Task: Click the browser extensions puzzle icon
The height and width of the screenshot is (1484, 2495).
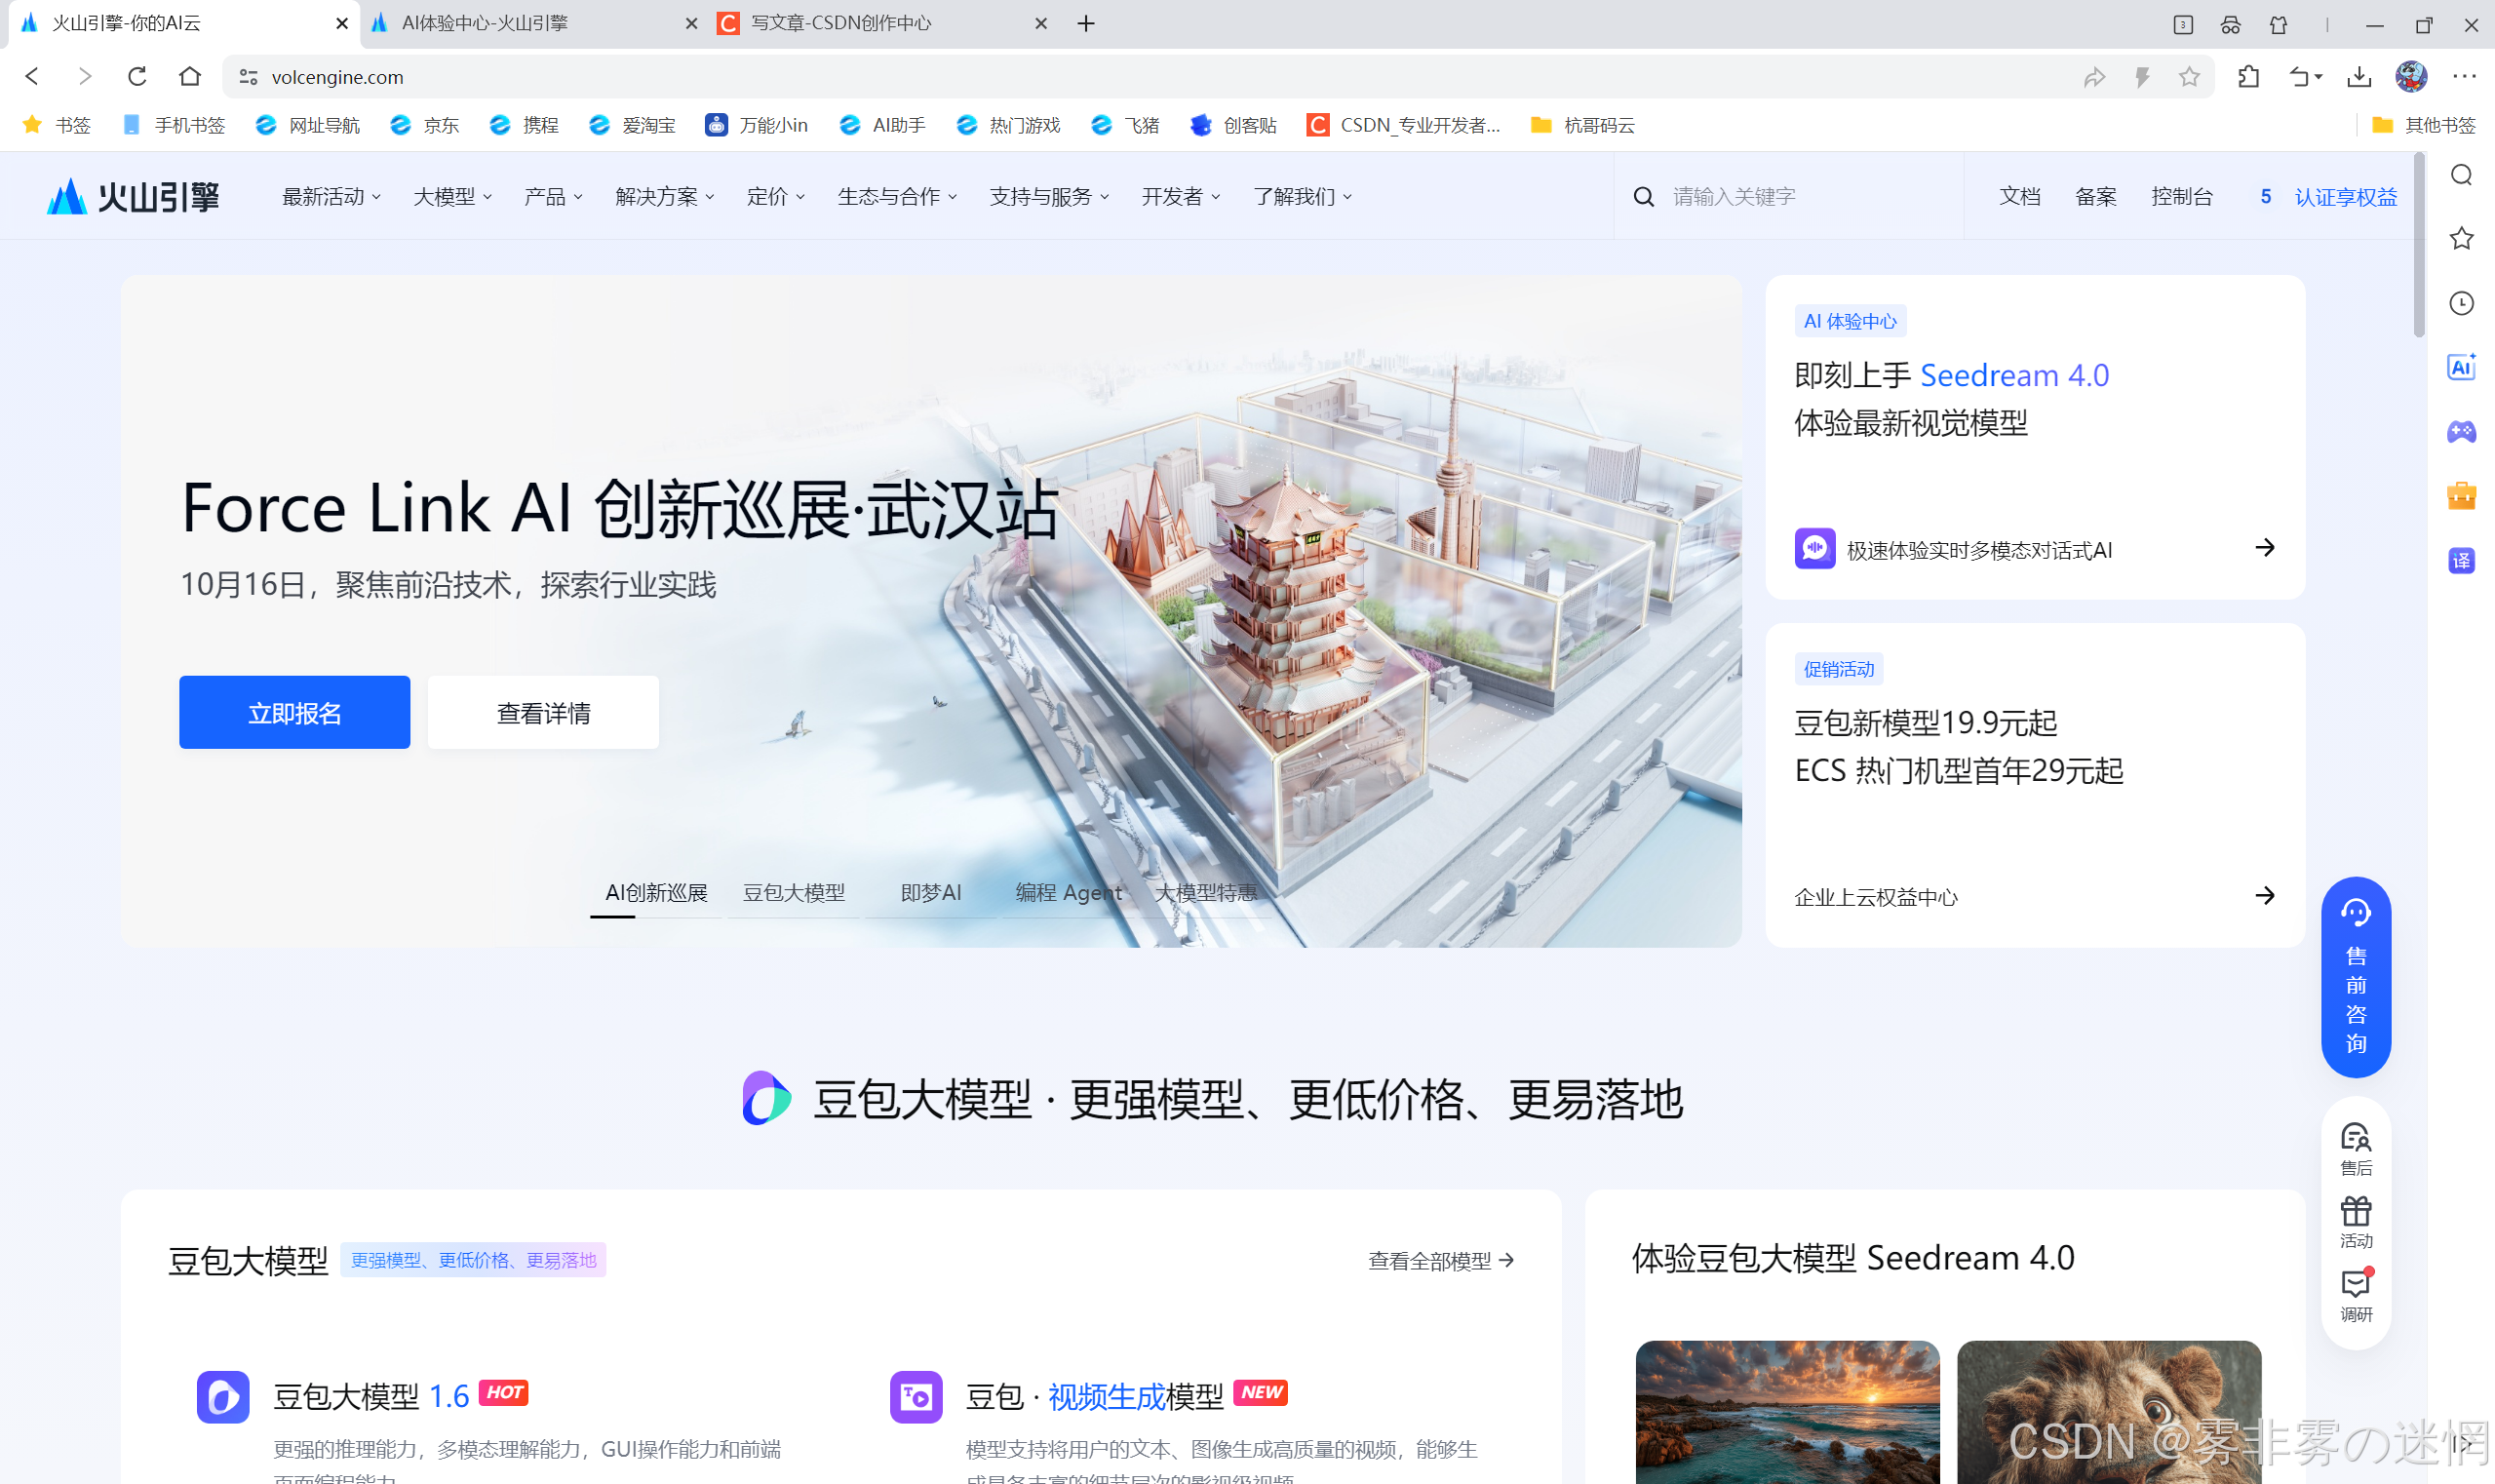Action: [x=2248, y=77]
